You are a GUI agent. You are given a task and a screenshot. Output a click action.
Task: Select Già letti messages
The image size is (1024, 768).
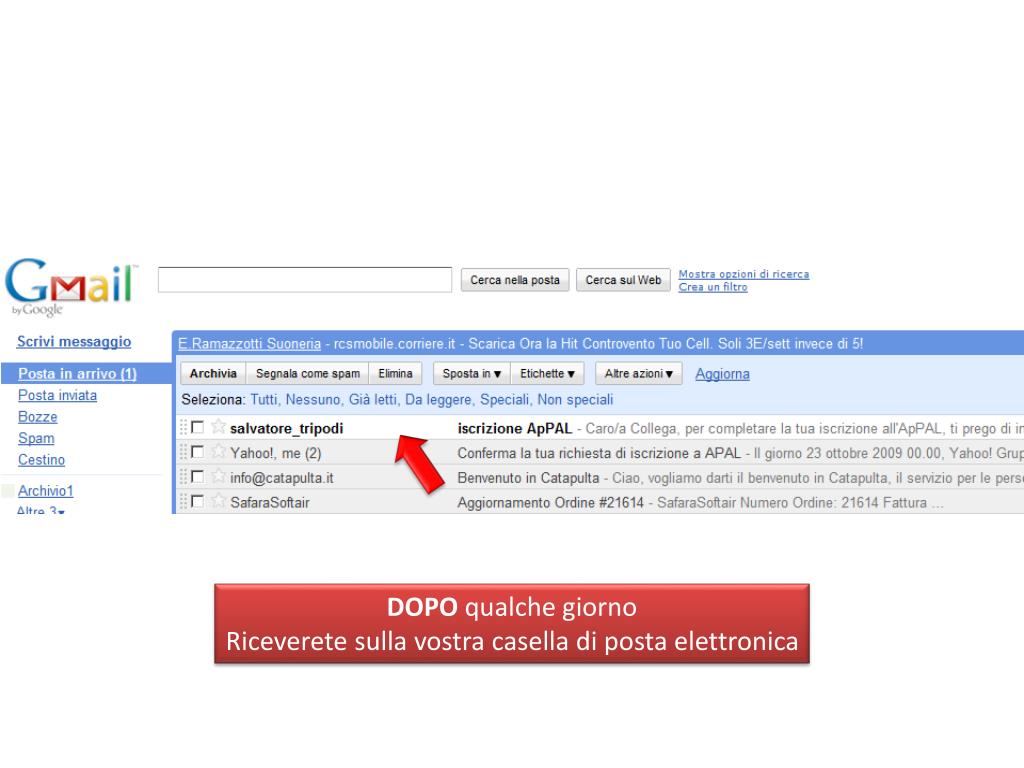(x=372, y=400)
